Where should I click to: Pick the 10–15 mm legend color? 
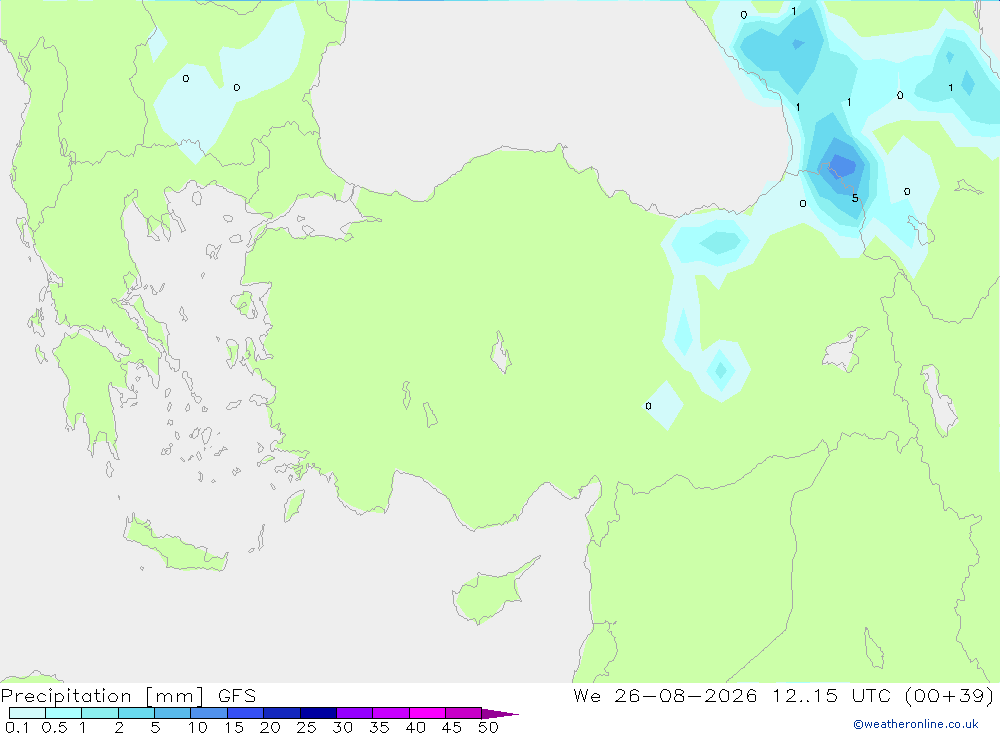(209, 713)
